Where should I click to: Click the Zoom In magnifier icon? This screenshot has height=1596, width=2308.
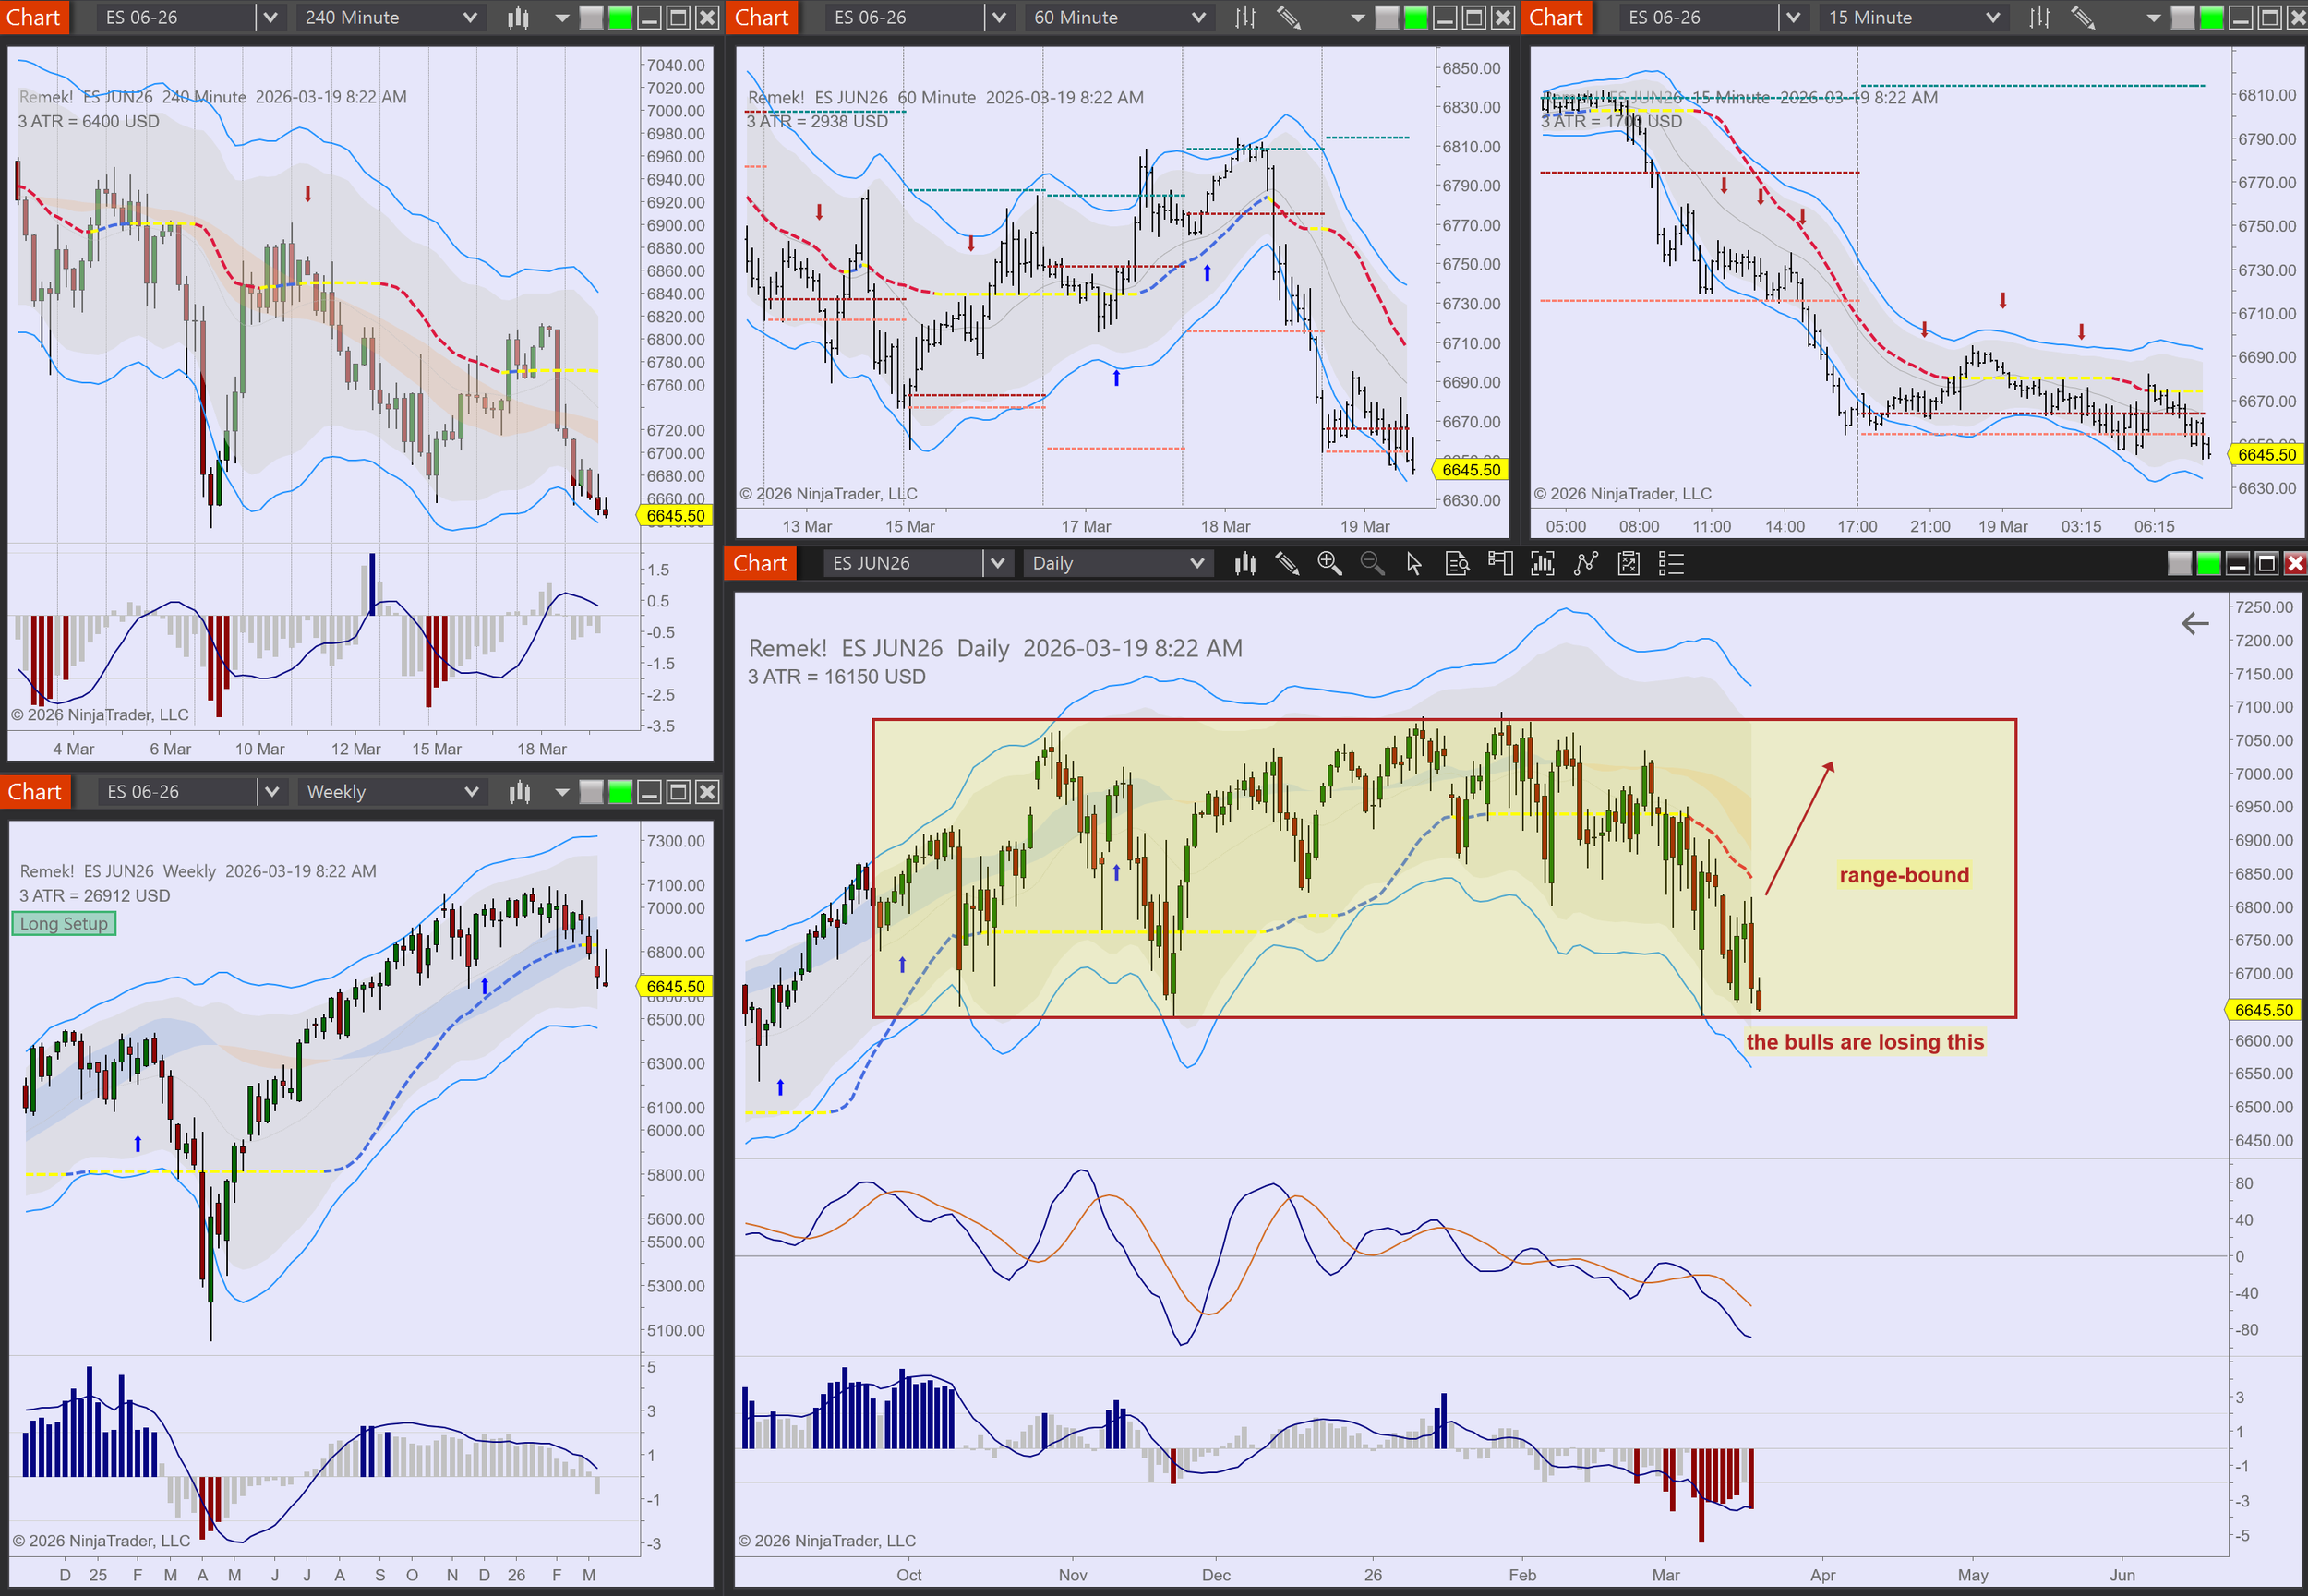click(x=1329, y=564)
